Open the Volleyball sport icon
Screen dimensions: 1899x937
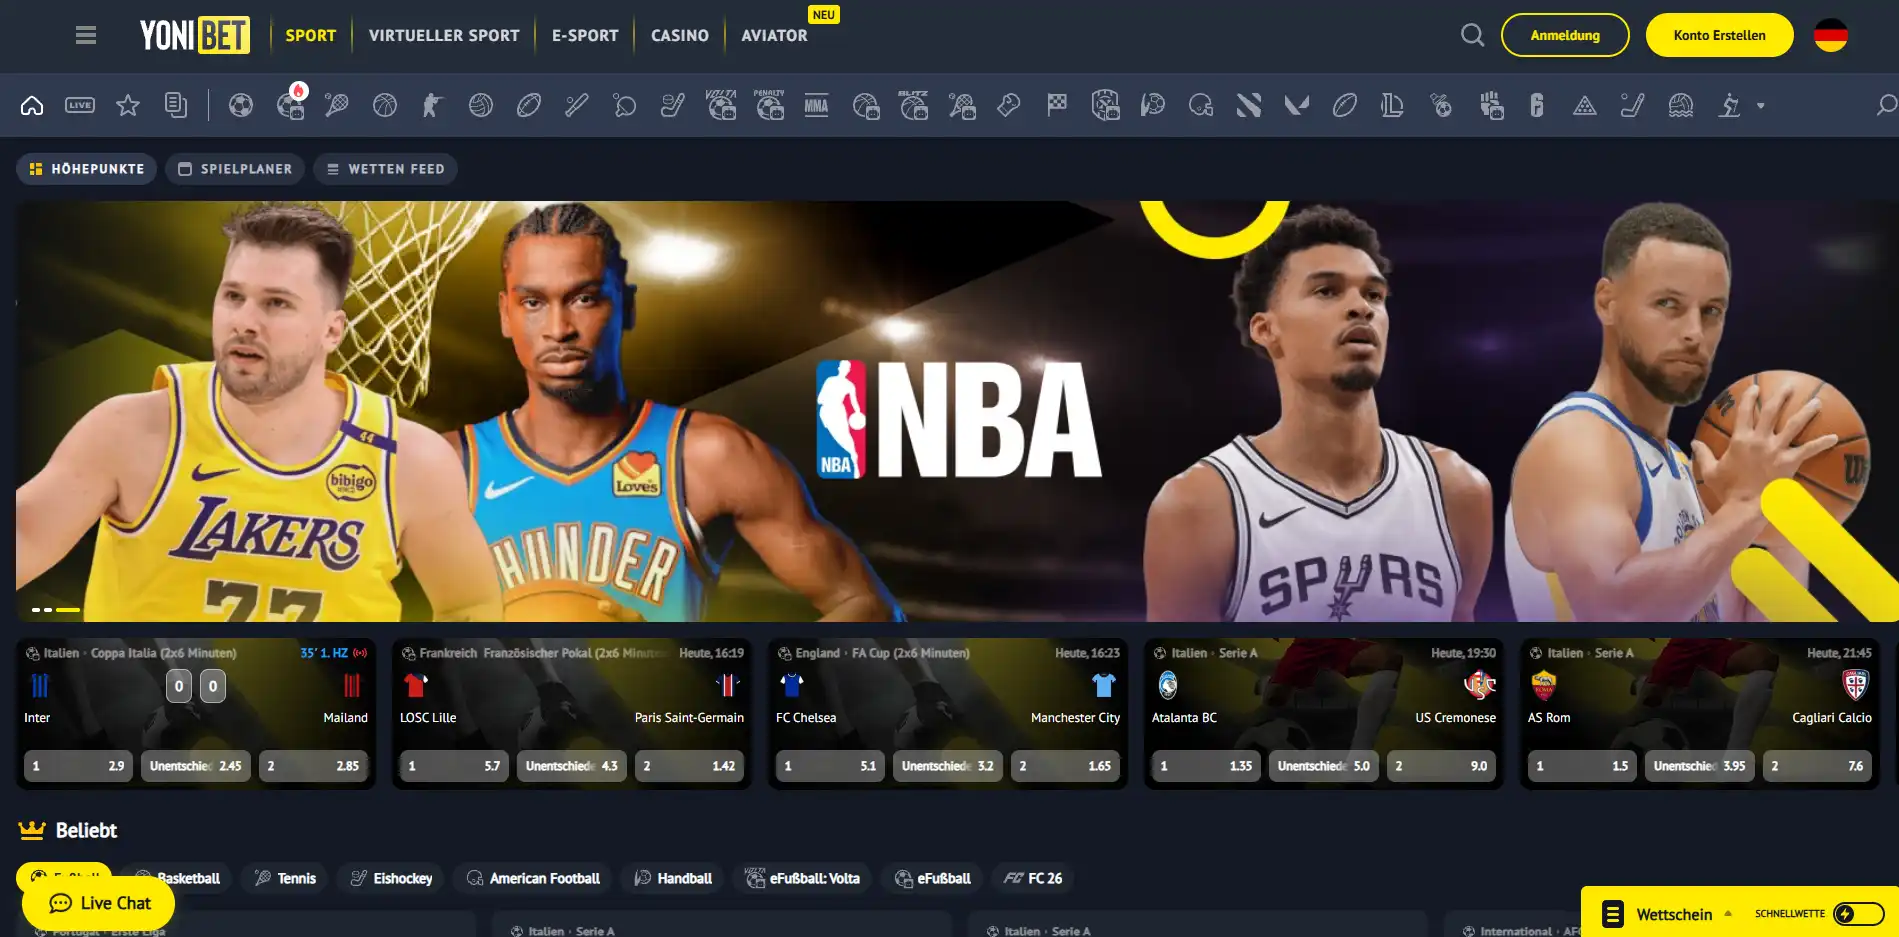[481, 104]
